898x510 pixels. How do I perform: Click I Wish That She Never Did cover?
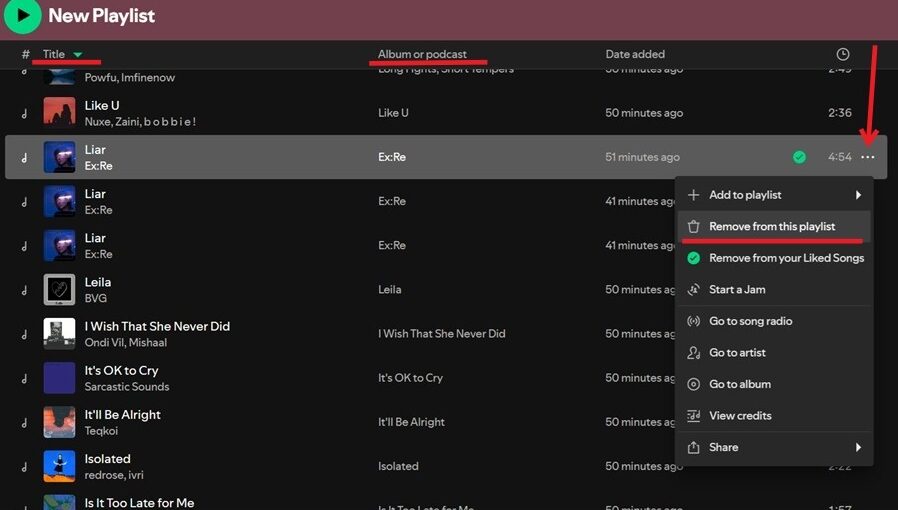coord(60,333)
